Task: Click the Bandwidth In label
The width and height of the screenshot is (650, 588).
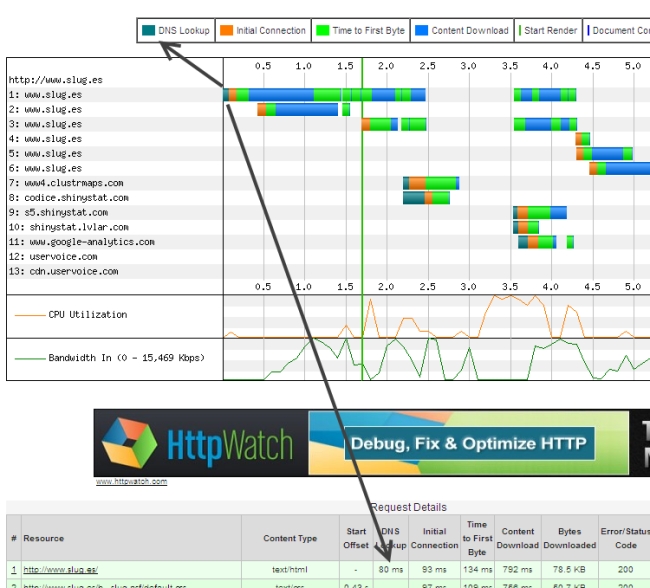Action: pos(126,358)
